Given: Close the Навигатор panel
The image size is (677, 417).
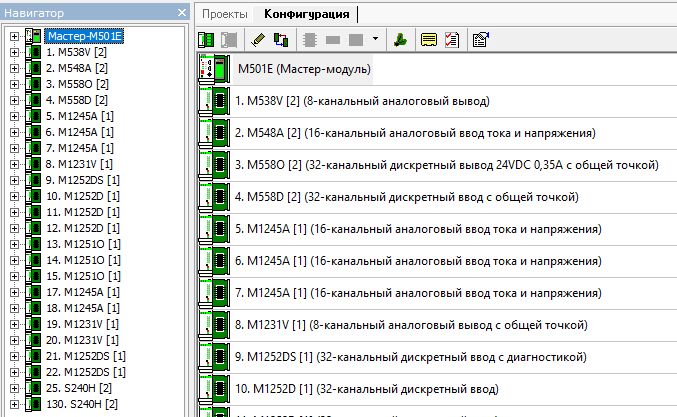Looking at the screenshot, I should (182, 13).
